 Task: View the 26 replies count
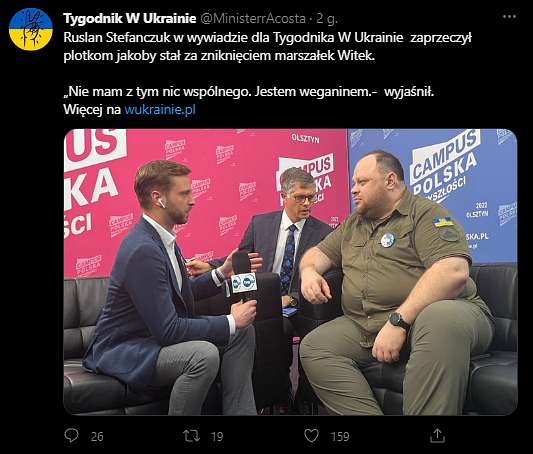[x=97, y=436]
